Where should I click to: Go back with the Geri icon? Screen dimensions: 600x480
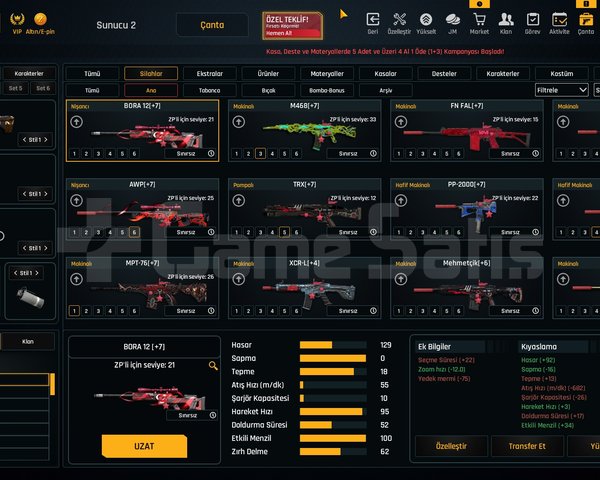pos(373,20)
